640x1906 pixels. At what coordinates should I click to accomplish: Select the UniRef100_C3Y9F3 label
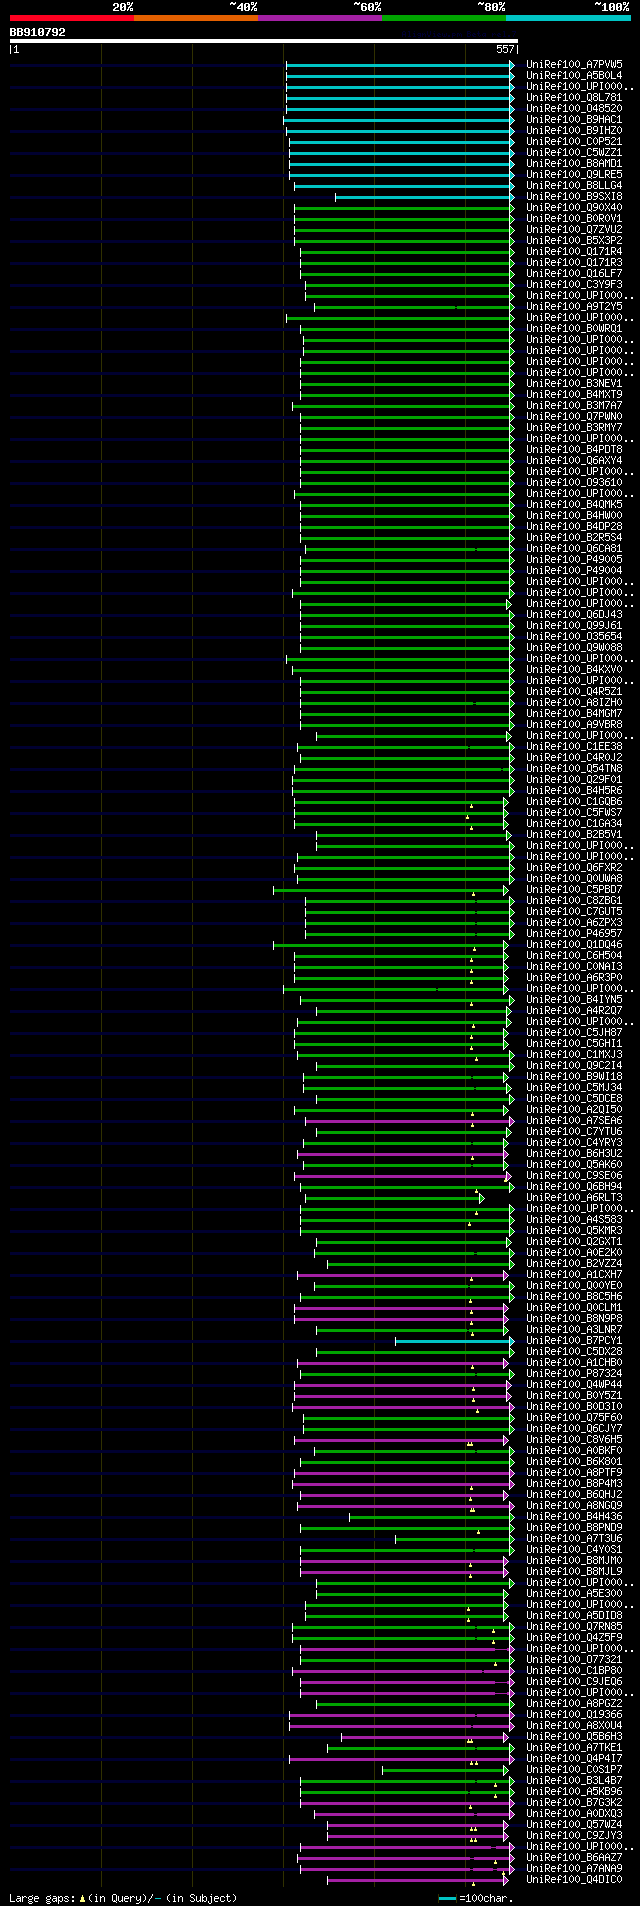click(x=574, y=284)
